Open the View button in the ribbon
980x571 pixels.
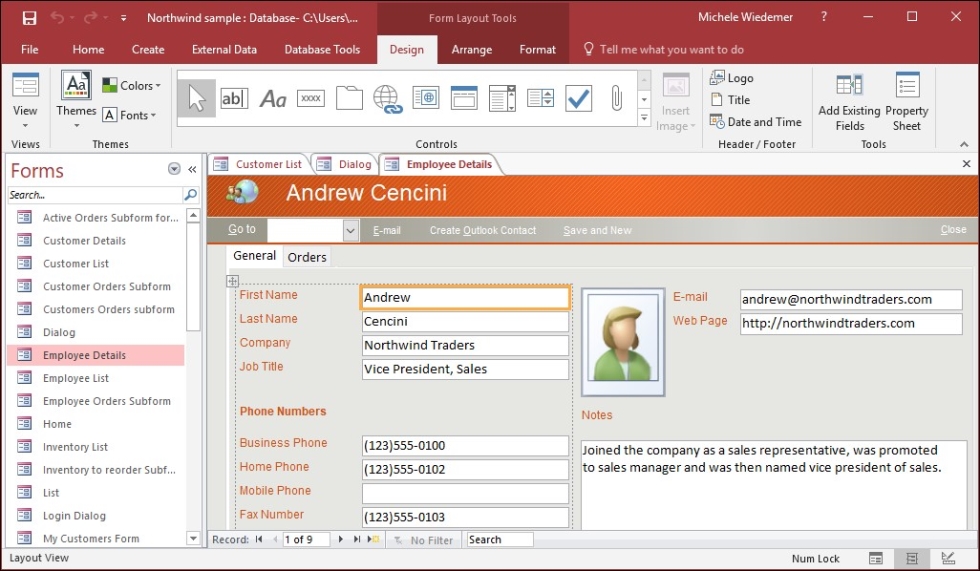pos(25,100)
